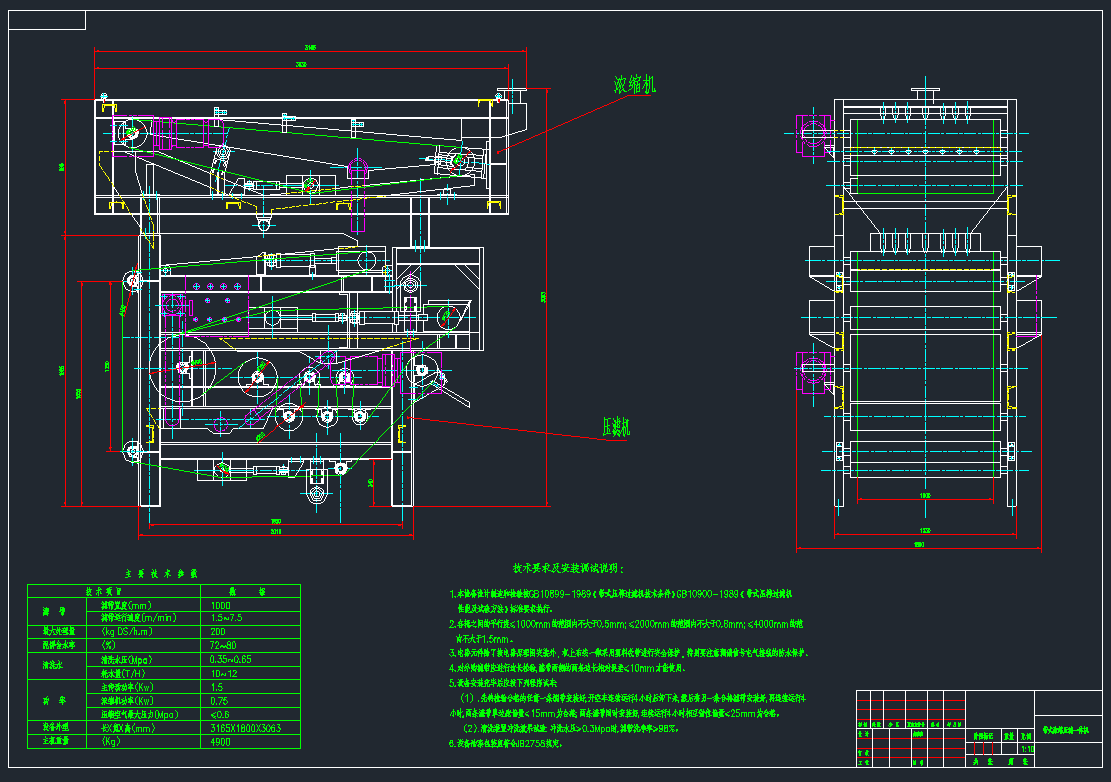Click the 浓缩机 callout label
This screenshot has height=782, width=1111.
coord(634,85)
